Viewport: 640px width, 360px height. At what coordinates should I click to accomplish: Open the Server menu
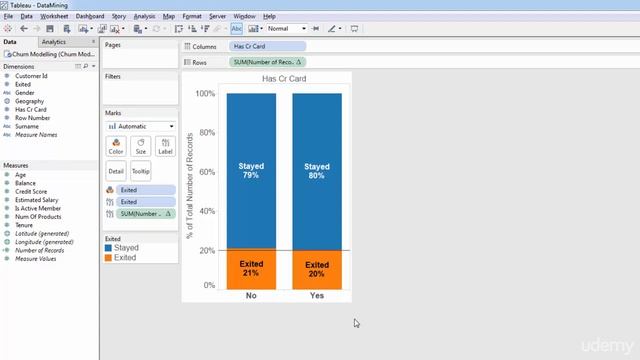pos(217,16)
